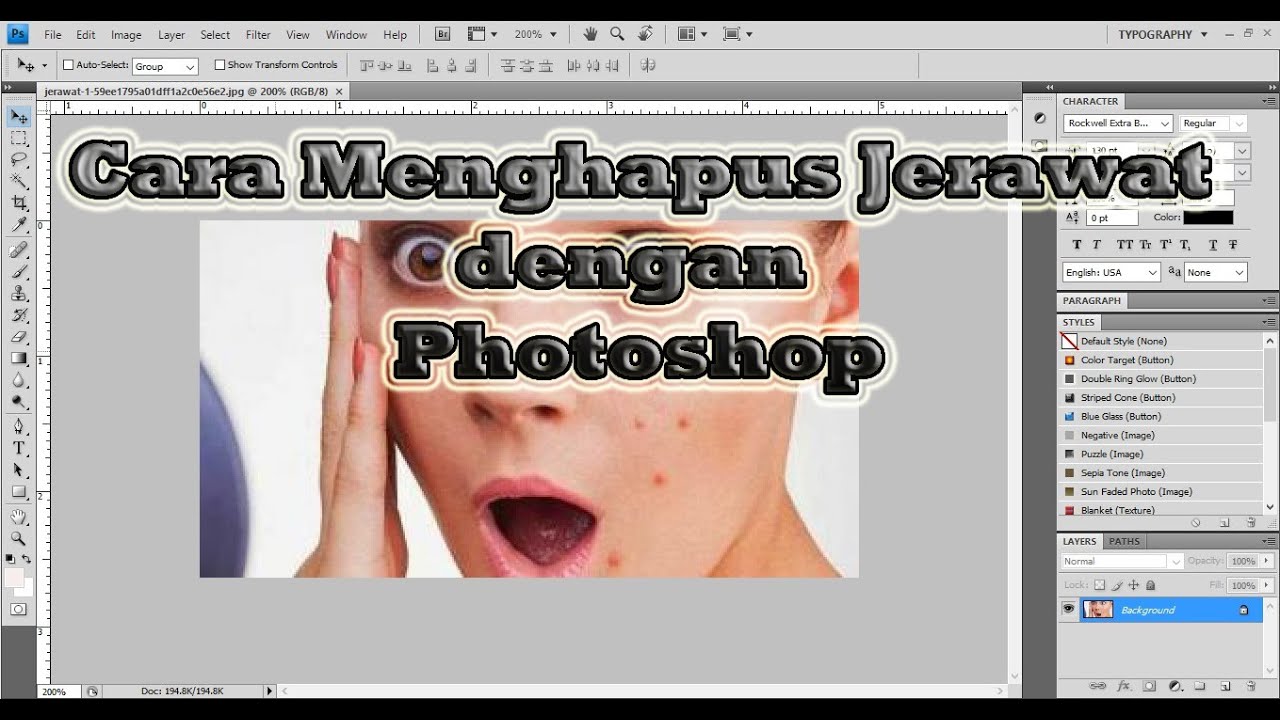
Task: Open the Image menu
Action: pos(126,34)
